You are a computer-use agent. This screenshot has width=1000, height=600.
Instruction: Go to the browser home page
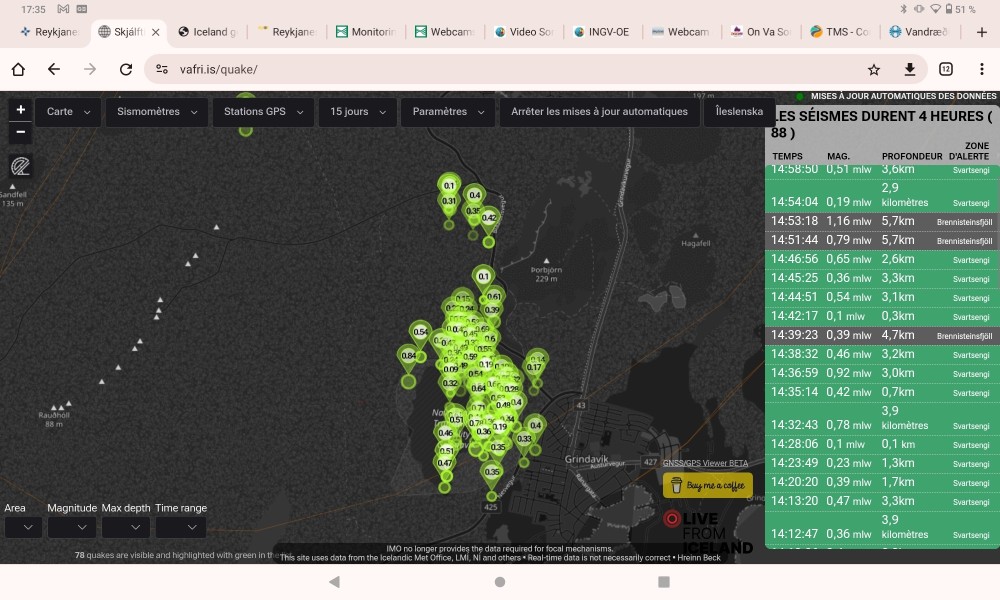pyautogui.click(x=18, y=70)
